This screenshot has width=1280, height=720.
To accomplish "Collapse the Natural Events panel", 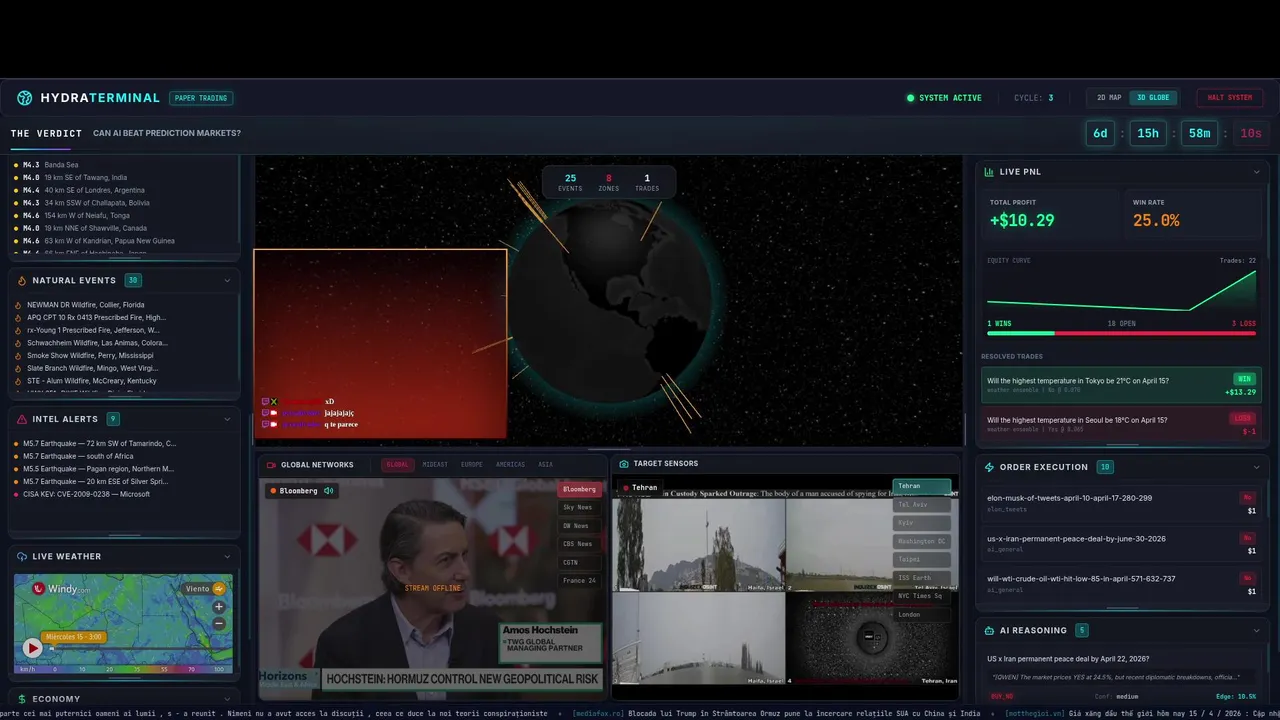I will (x=227, y=281).
